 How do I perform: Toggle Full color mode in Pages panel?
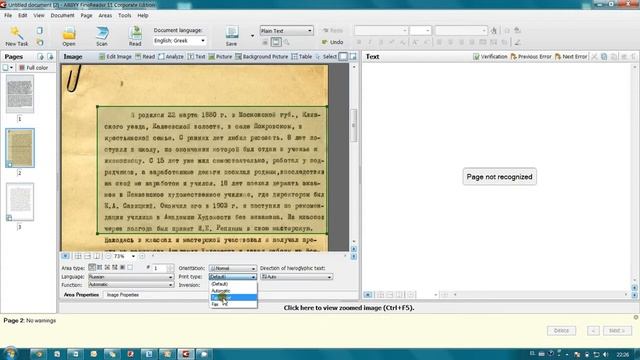(33, 68)
